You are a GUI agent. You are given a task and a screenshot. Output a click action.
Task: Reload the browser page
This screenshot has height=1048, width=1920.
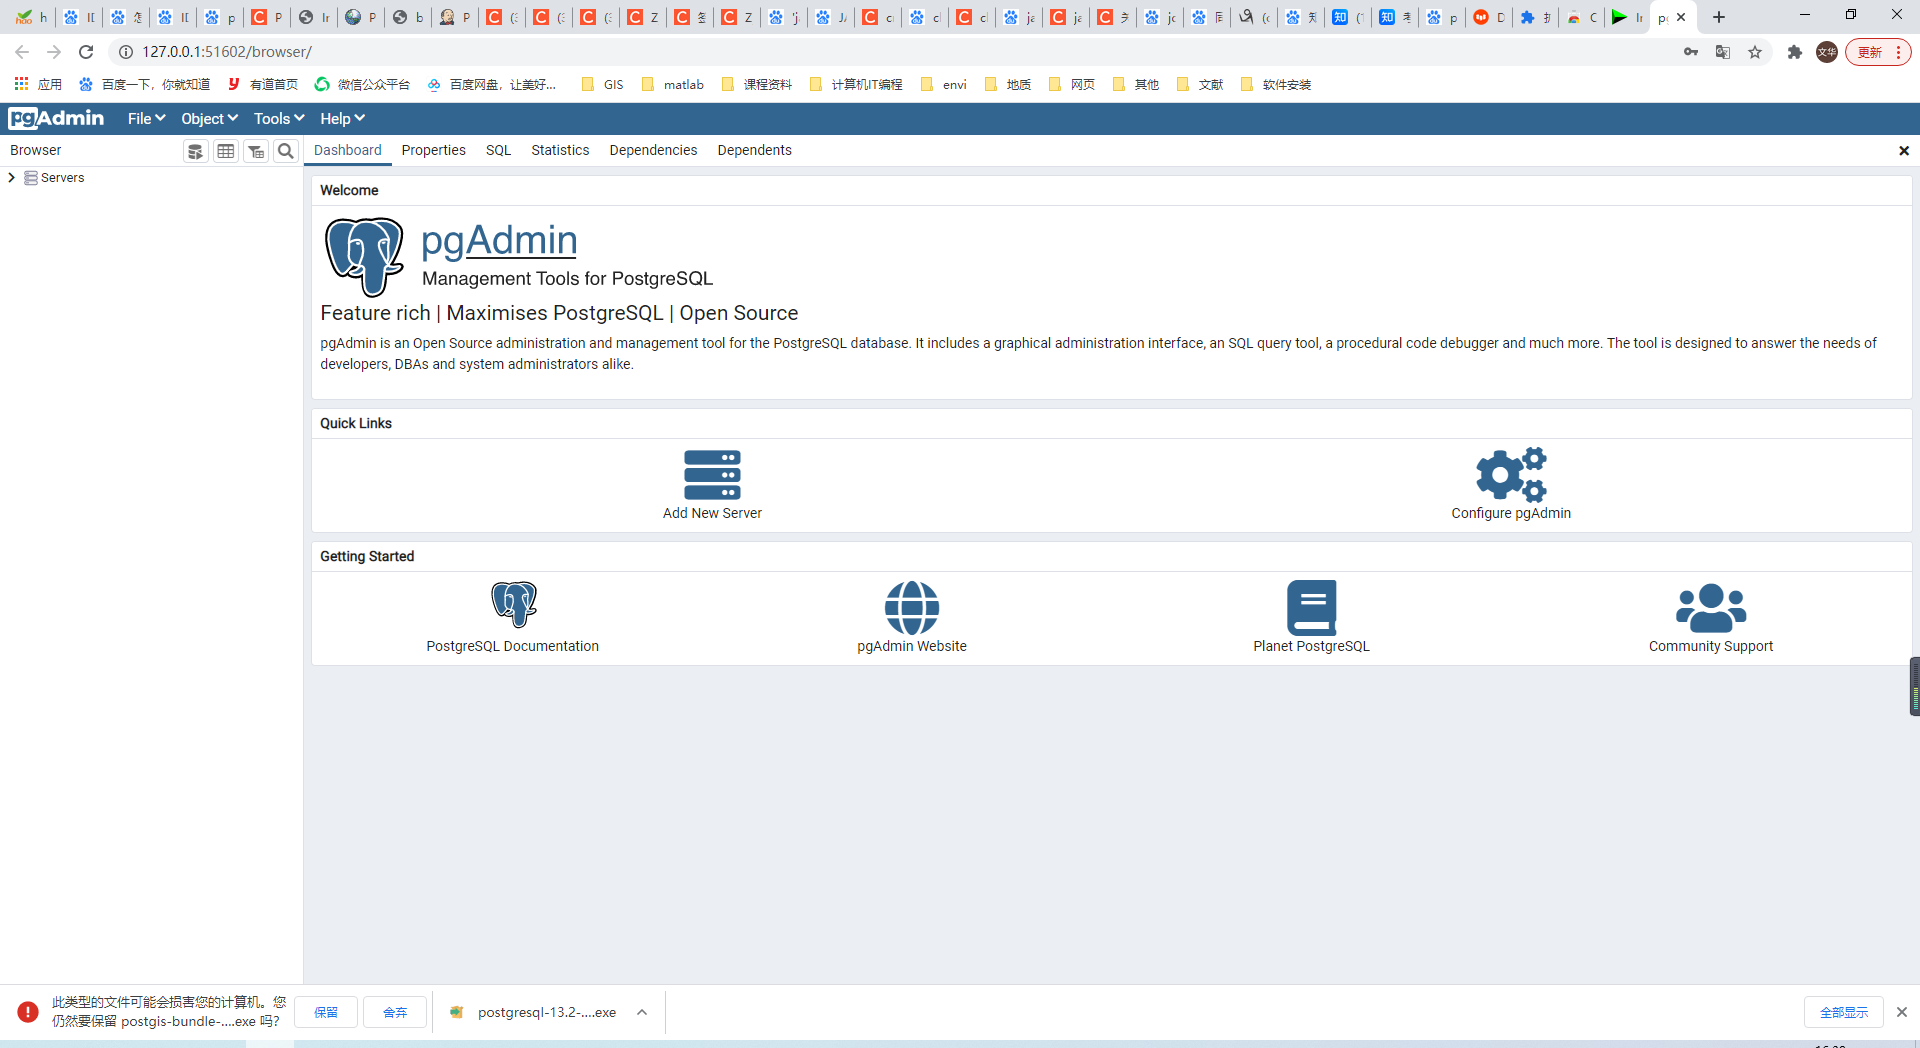coord(86,52)
